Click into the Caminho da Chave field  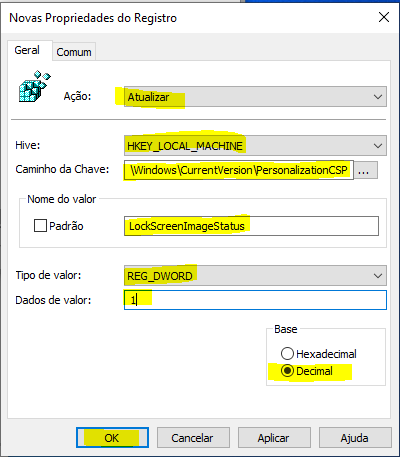click(239, 170)
